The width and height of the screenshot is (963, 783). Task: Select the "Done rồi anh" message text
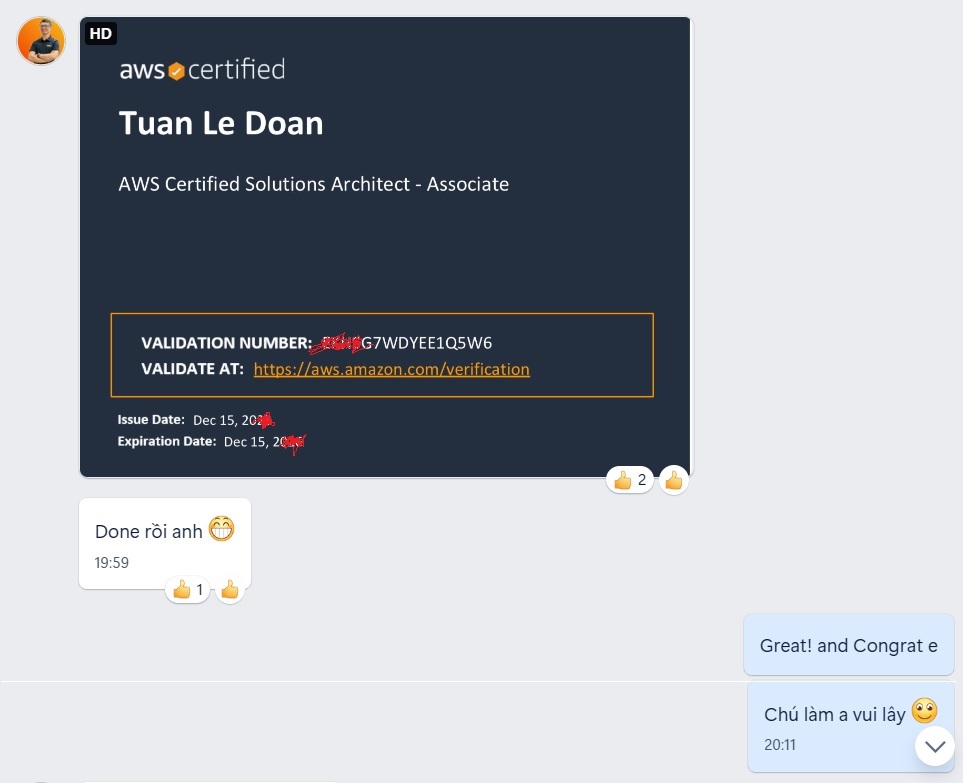148,531
